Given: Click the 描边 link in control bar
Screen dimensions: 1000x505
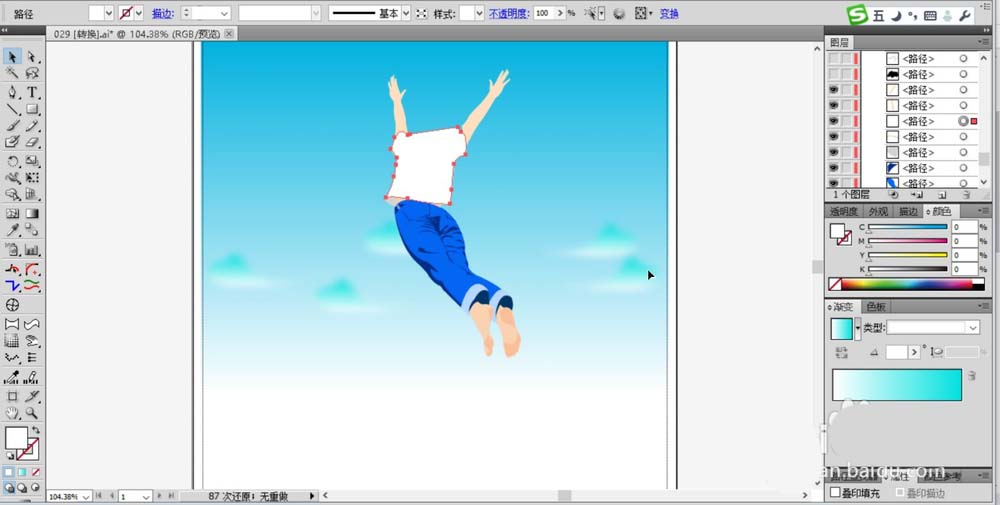Looking at the screenshot, I should (x=163, y=13).
